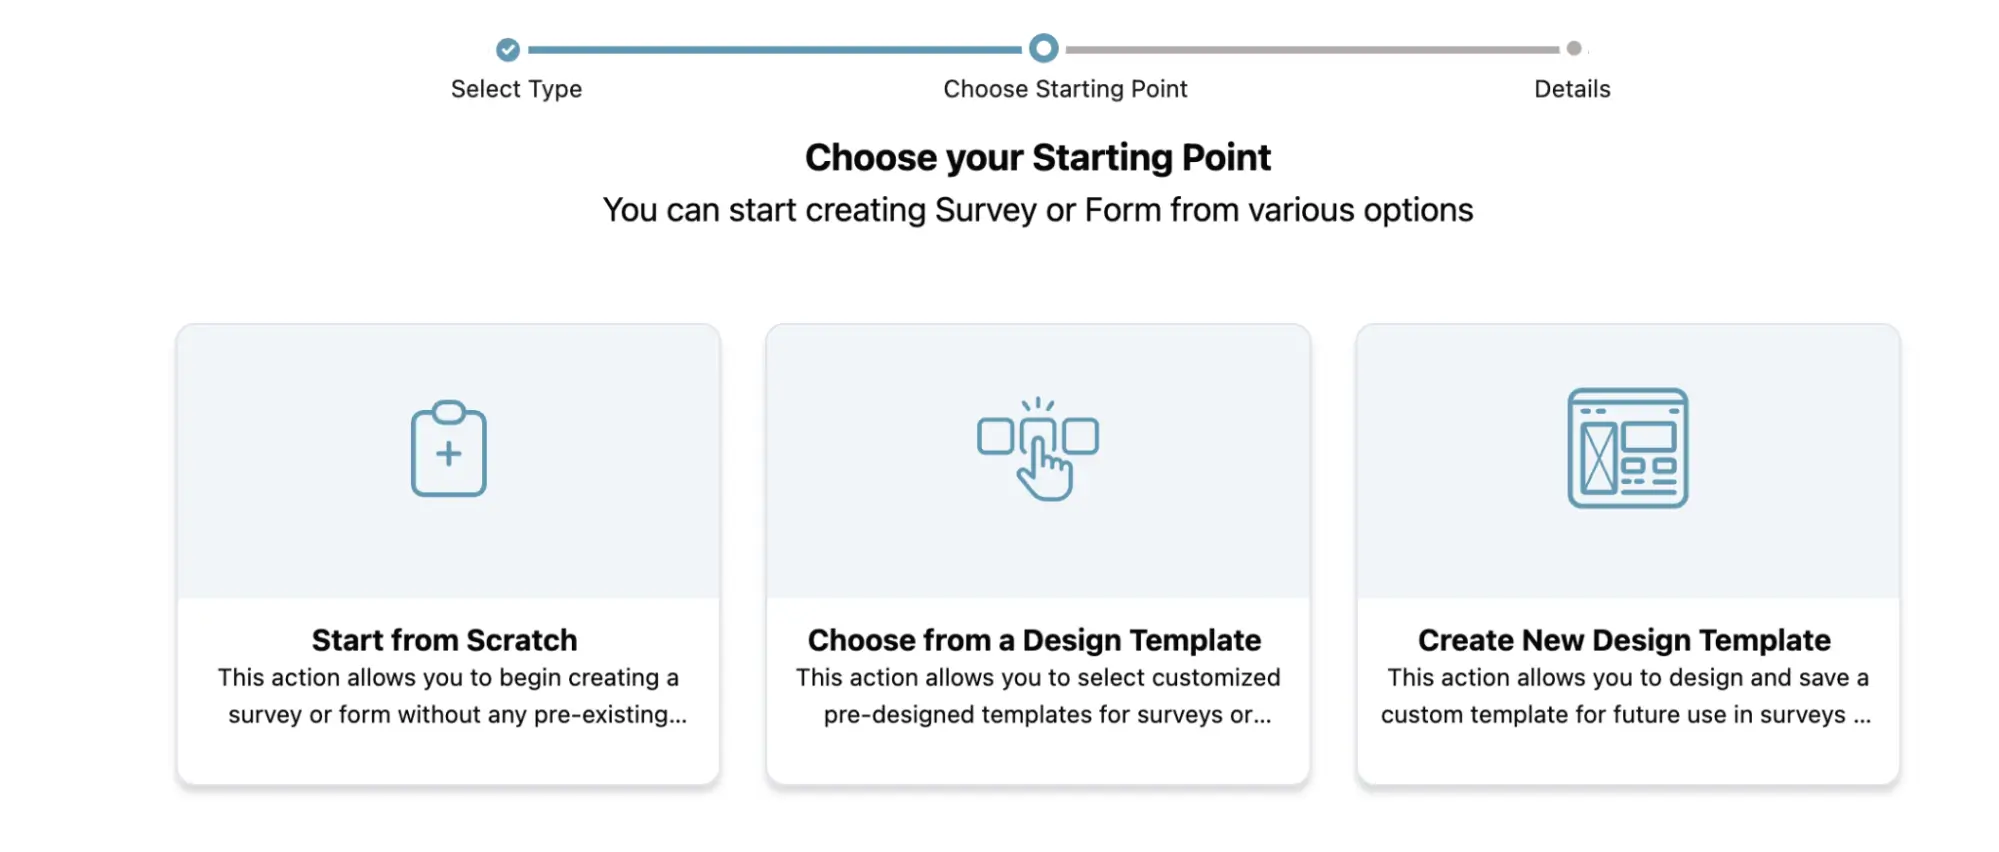The image size is (1999, 852).
Task: Click the completed checkmark step icon
Action: click(508, 49)
